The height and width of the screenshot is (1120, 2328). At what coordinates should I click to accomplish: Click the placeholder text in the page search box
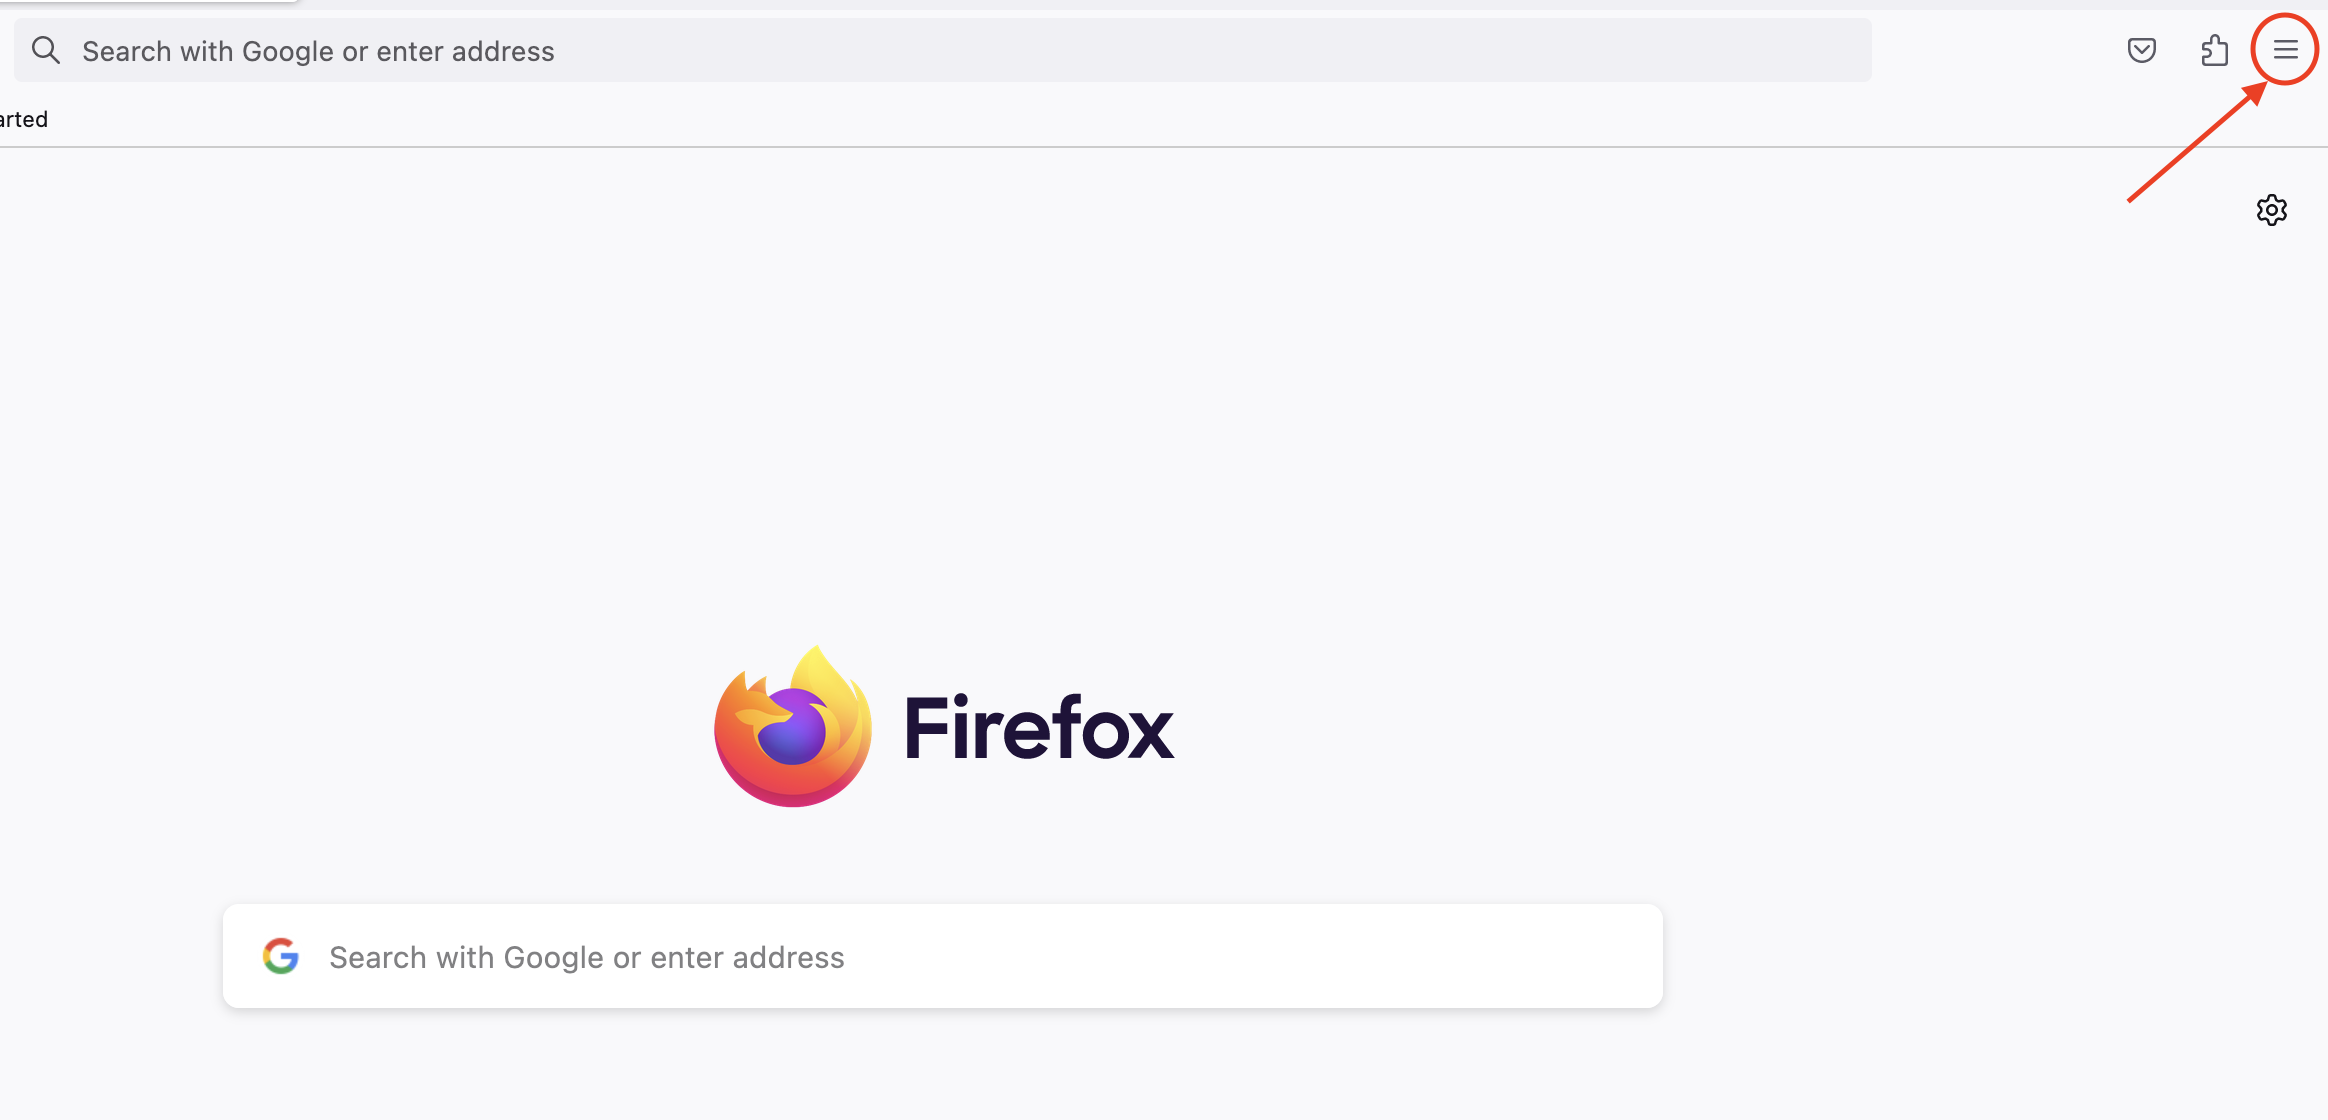(x=587, y=957)
